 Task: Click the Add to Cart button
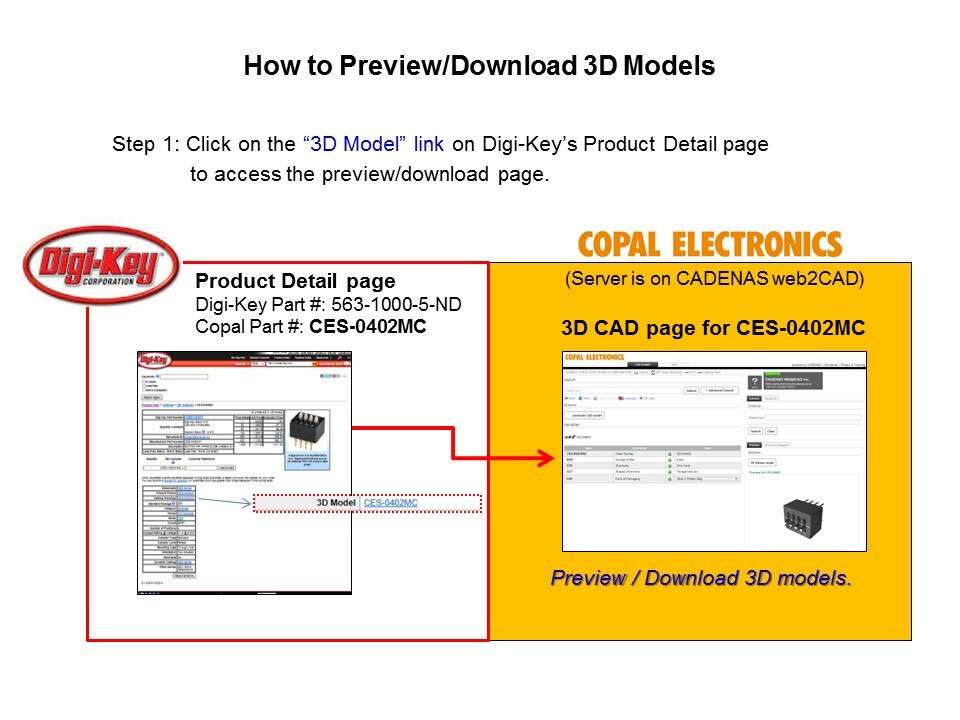pyautogui.click(x=226, y=467)
